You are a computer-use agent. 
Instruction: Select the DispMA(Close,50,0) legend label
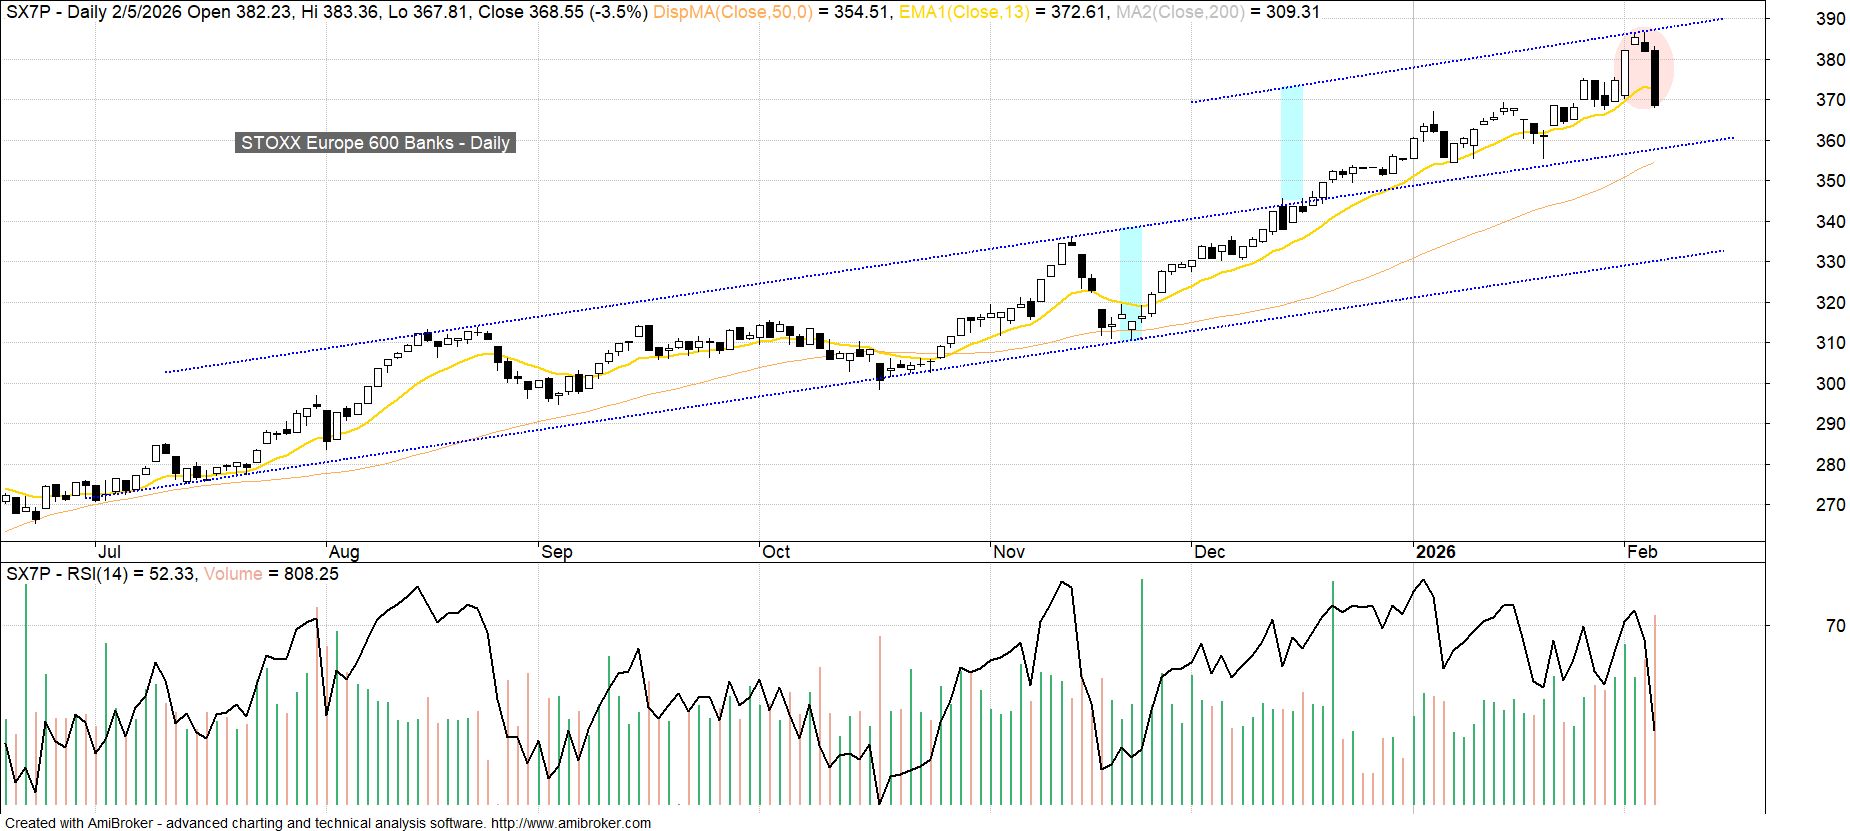tap(732, 12)
